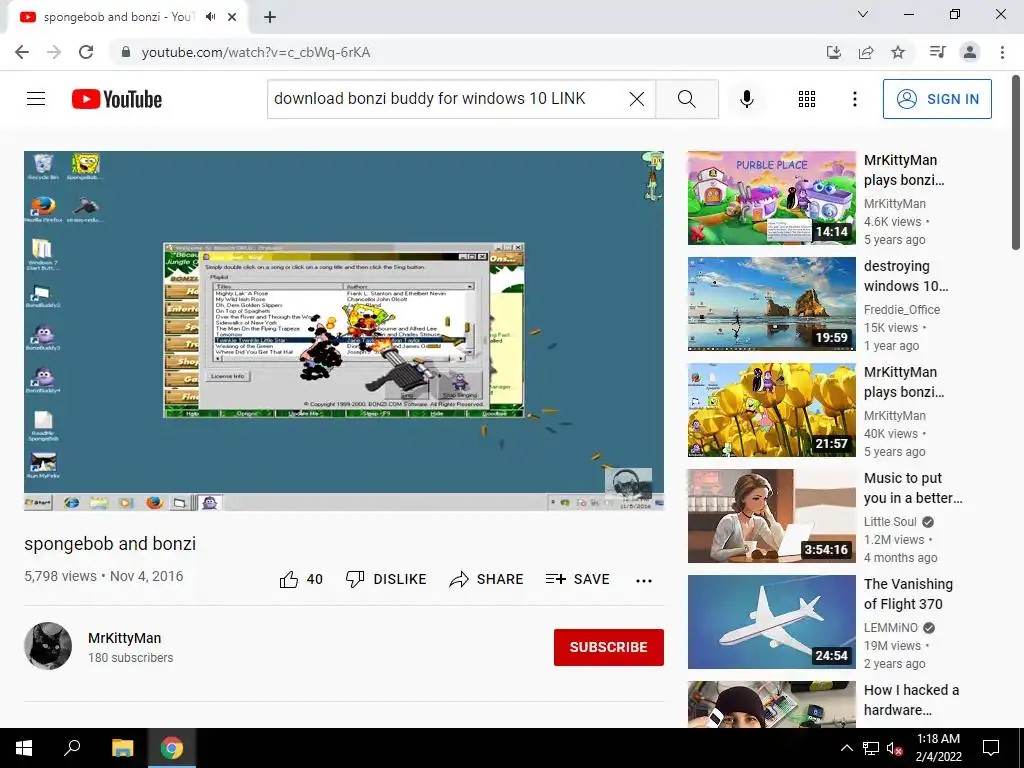Screen dimensions: 1024x768
Task: Open Music to put you video thumbnail
Action: click(x=771, y=516)
